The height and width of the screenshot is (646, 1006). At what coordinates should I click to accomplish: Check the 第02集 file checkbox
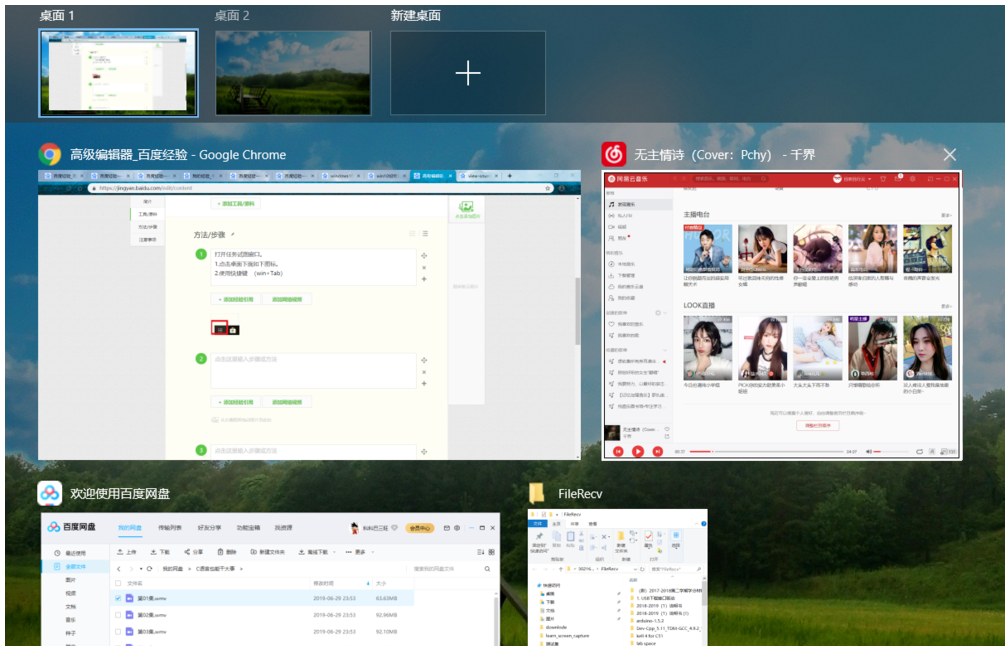pyautogui.click(x=117, y=615)
